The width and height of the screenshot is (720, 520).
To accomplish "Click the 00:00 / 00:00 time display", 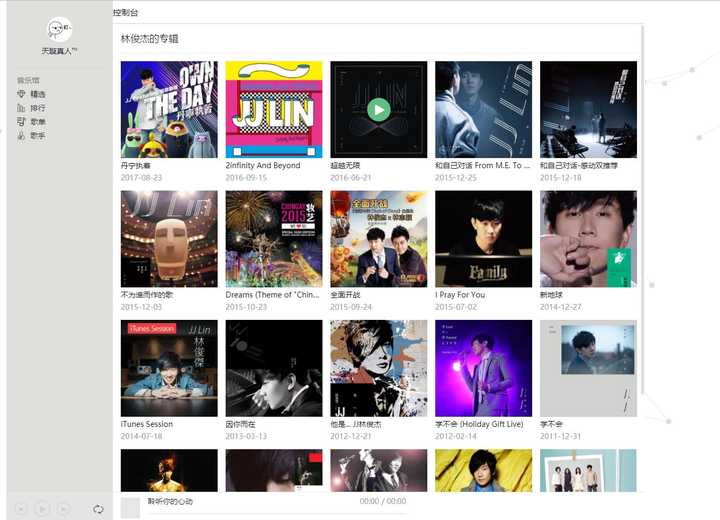I will (383, 501).
